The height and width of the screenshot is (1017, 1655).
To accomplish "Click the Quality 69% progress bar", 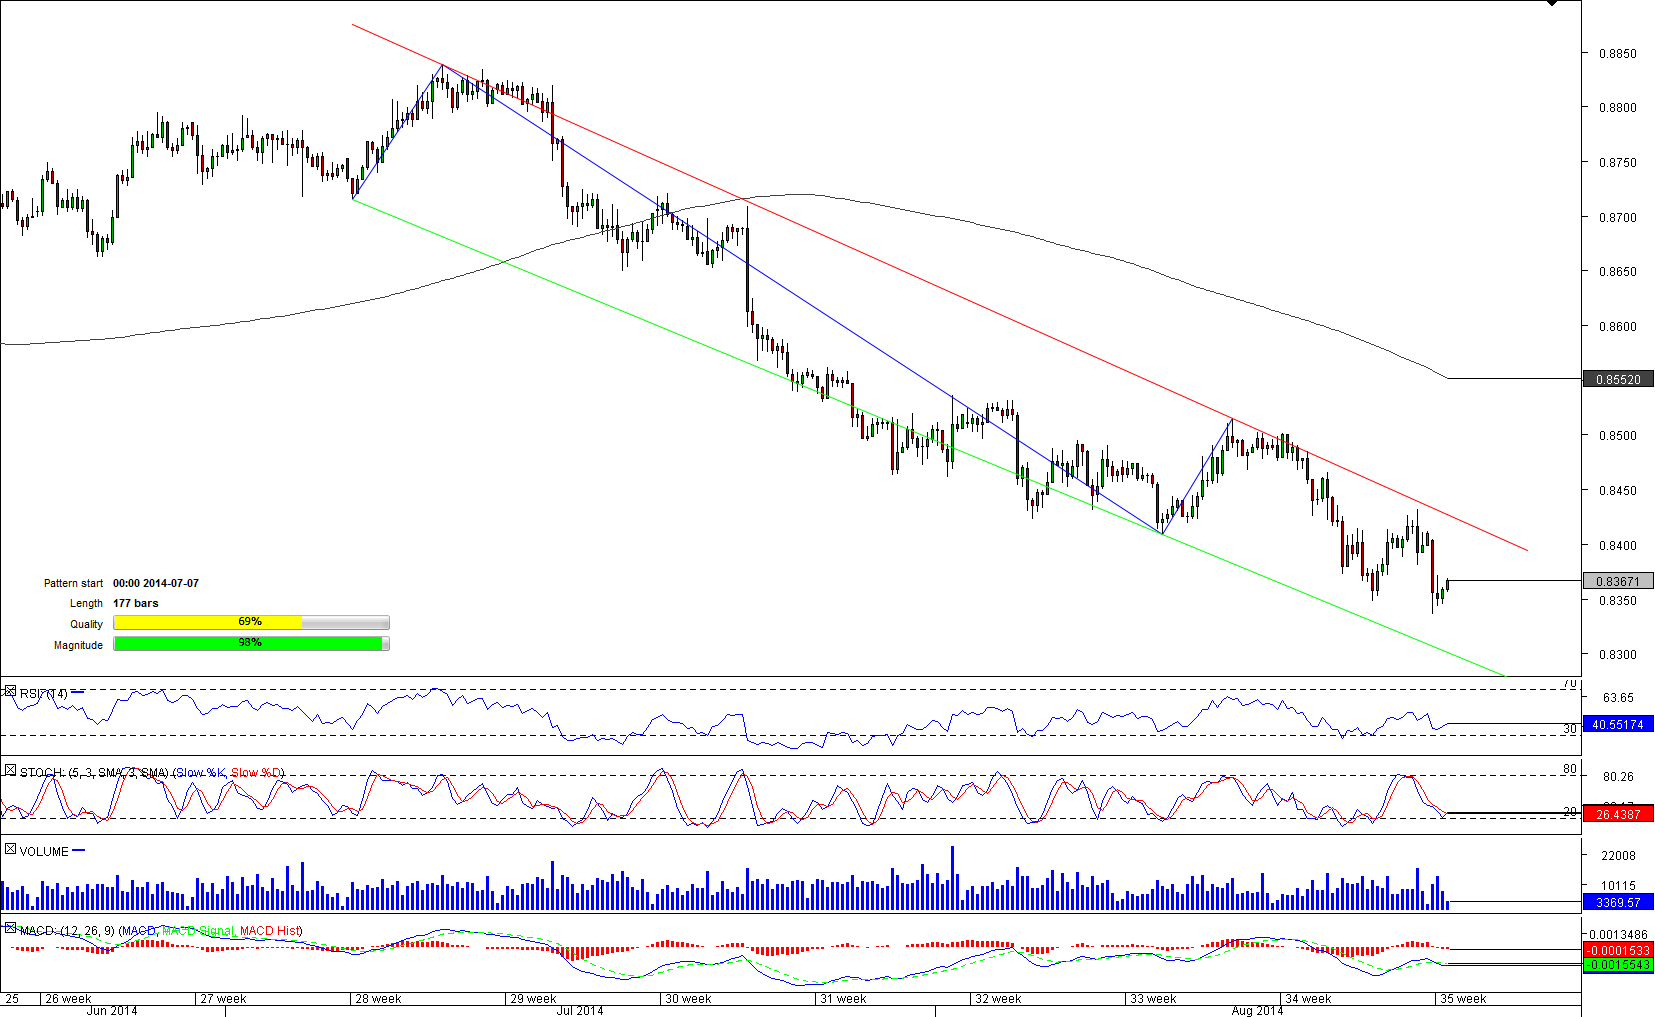I will pyautogui.click(x=251, y=622).
